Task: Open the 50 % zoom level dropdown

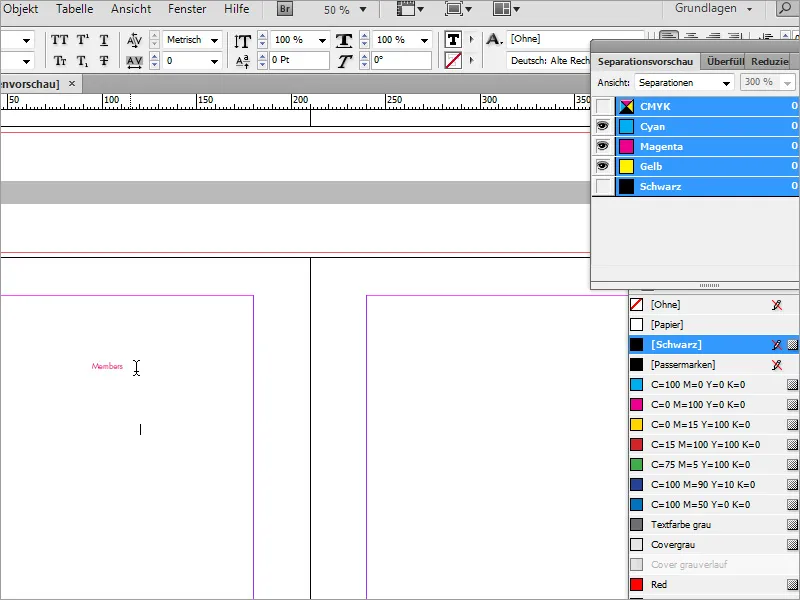Action: tap(363, 9)
